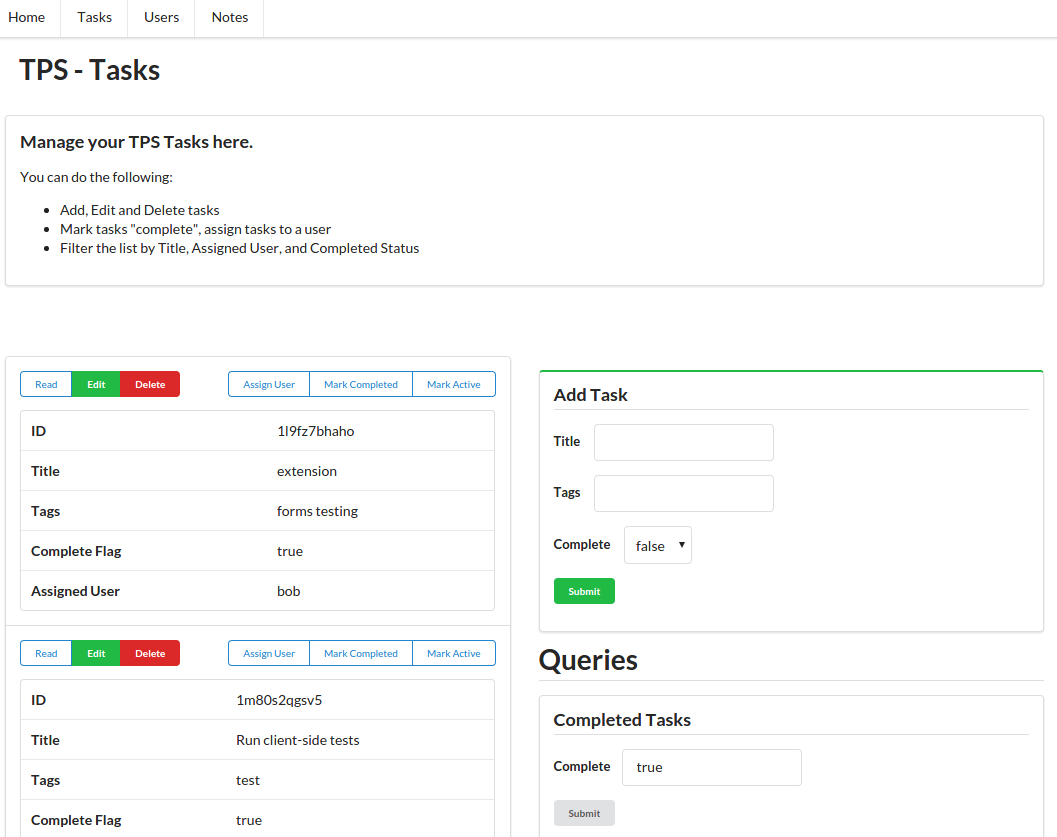Mark the extension task as completed
This screenshot has width=1057, height=837.
361,384
